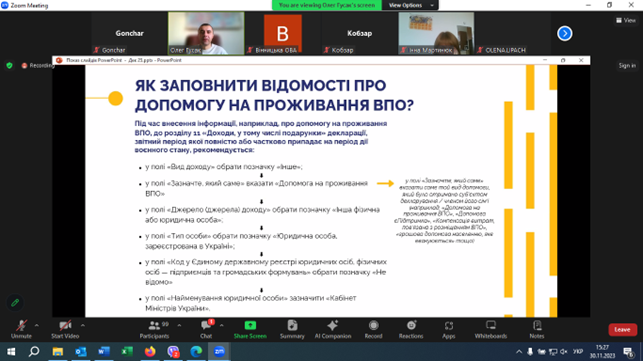Image resolution: width=643 pixels, height=361 pixels.
Task: Leave the meeting
Action: [622, 329]
